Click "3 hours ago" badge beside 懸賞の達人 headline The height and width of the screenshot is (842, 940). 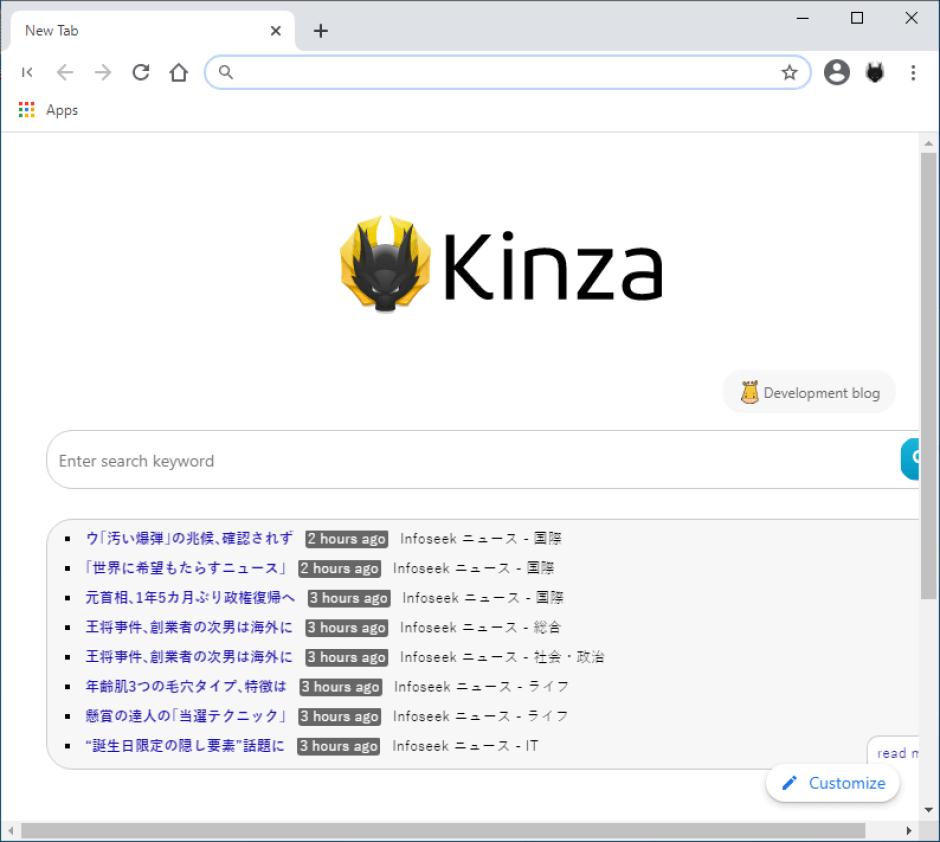(x=340, y=716)
